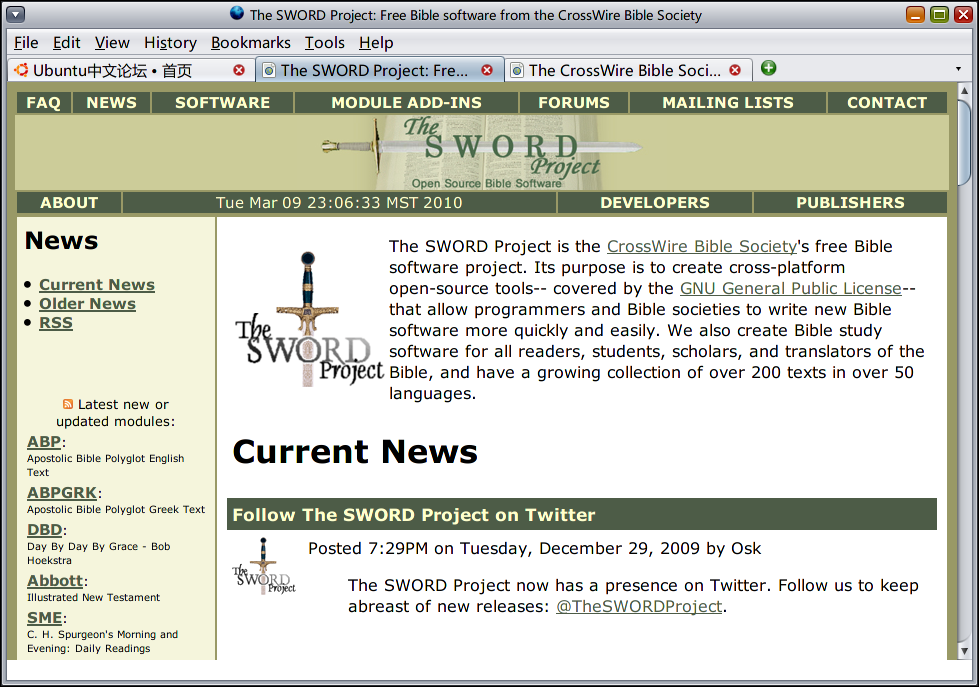Image resolution: width=979 pixels, height=687 pixels.
Task: Click the date text Tue Mar 09 23:06:33 MST 2010
Action: [x=339, y=203]
